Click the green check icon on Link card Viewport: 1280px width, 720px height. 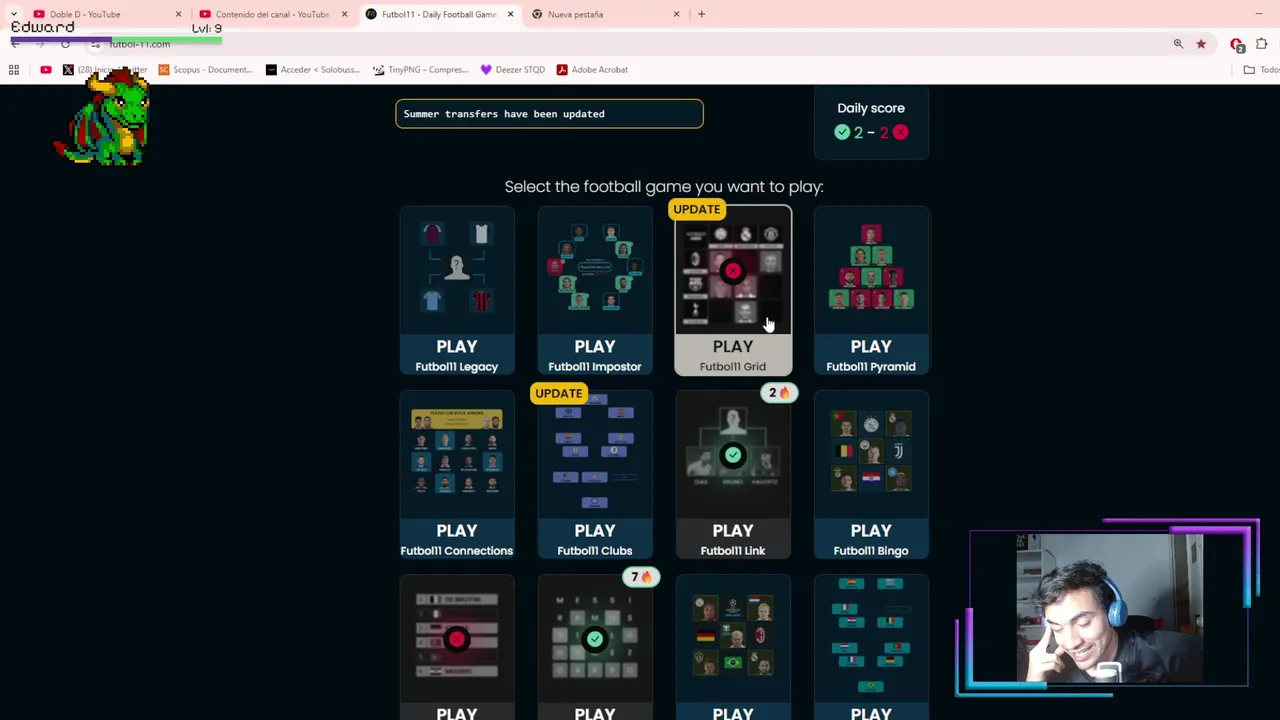[x=733, y=455]
